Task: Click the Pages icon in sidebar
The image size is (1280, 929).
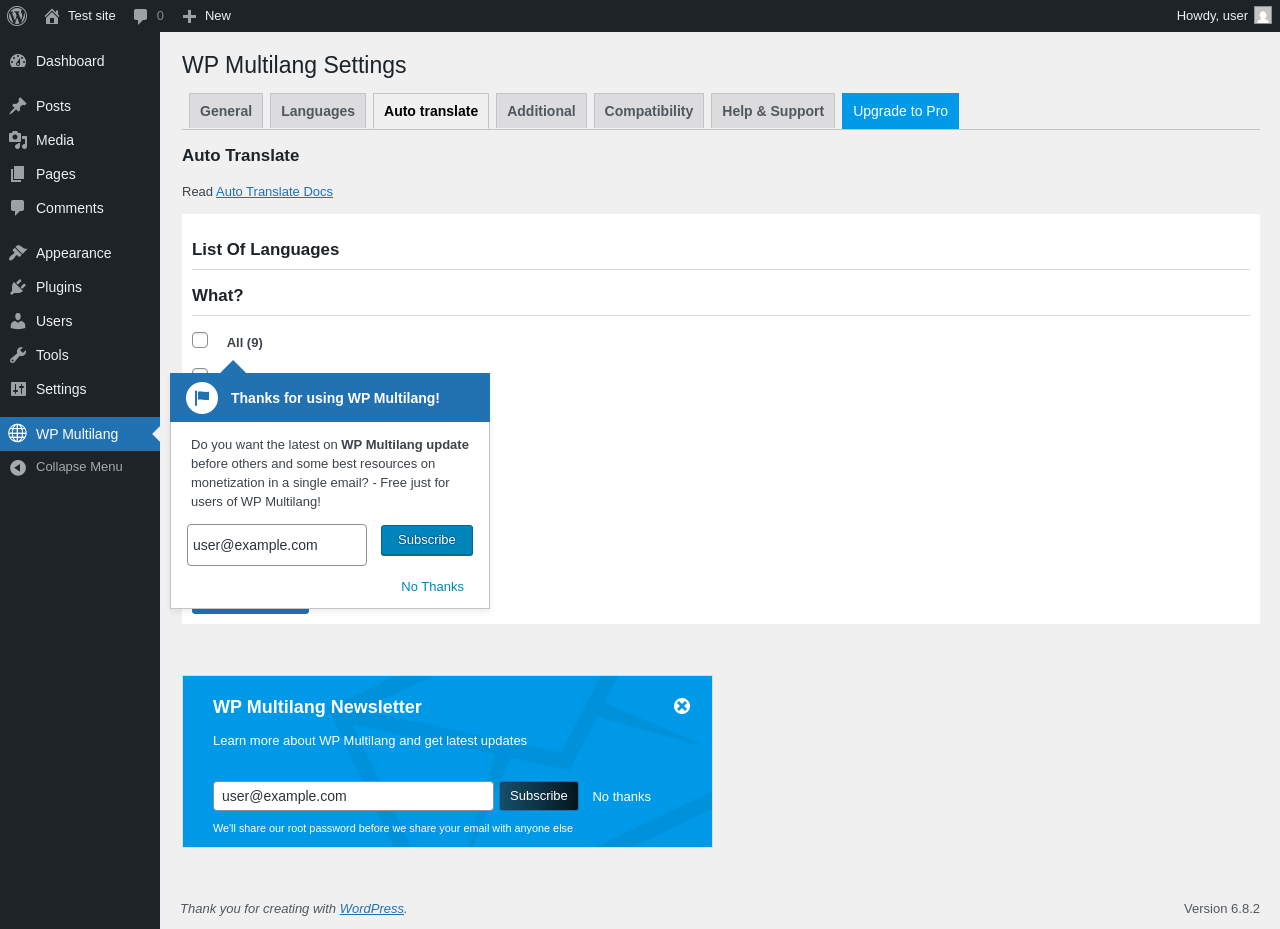Action: pyautogui.click(x=18, y=174)
